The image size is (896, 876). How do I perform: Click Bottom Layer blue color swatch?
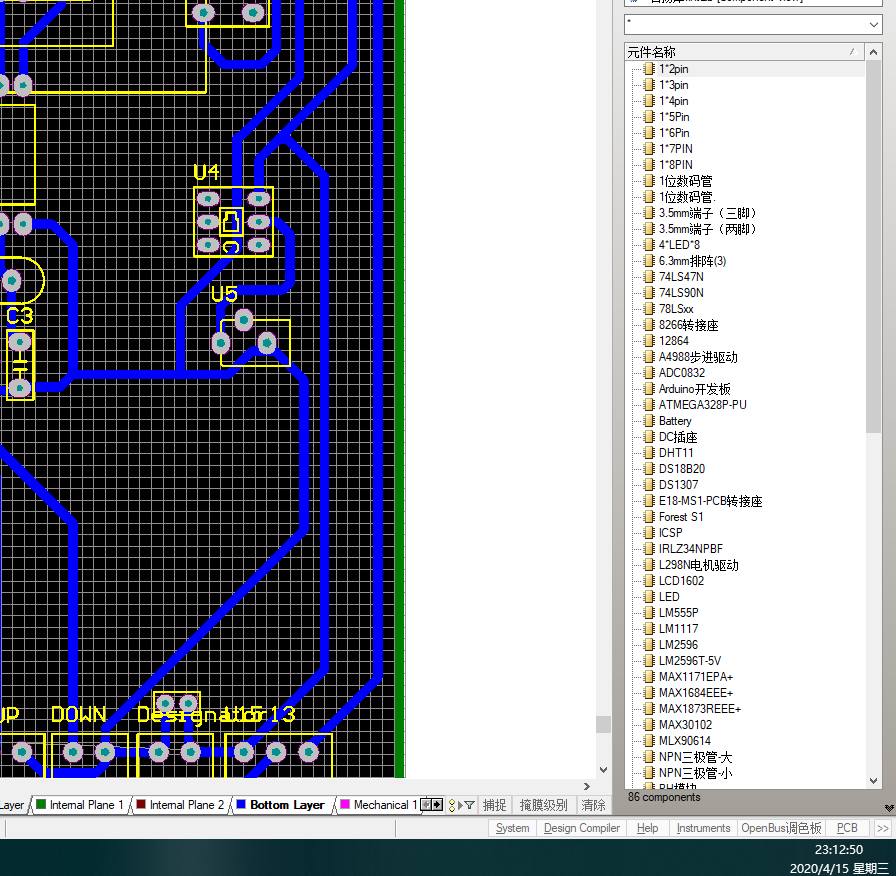(241, 804)
